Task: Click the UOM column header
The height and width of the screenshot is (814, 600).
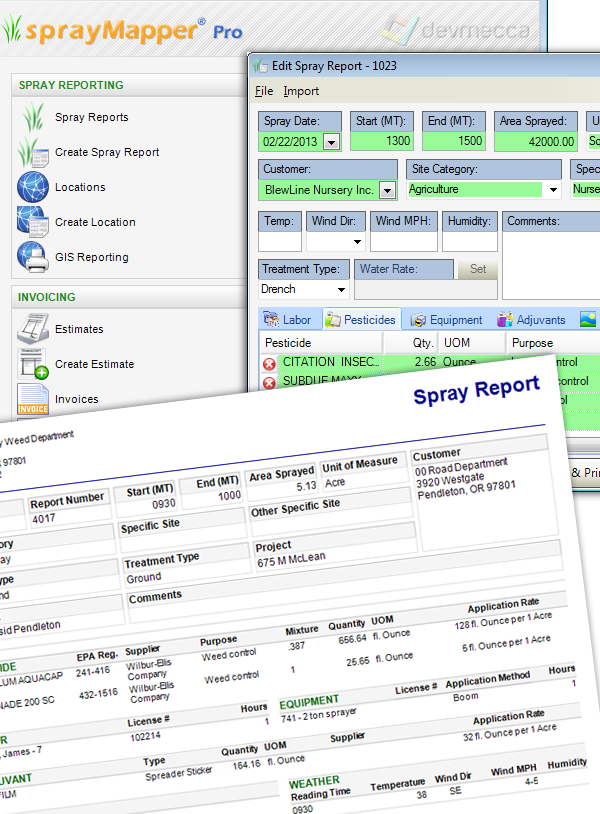Action: tap(472, 343)
